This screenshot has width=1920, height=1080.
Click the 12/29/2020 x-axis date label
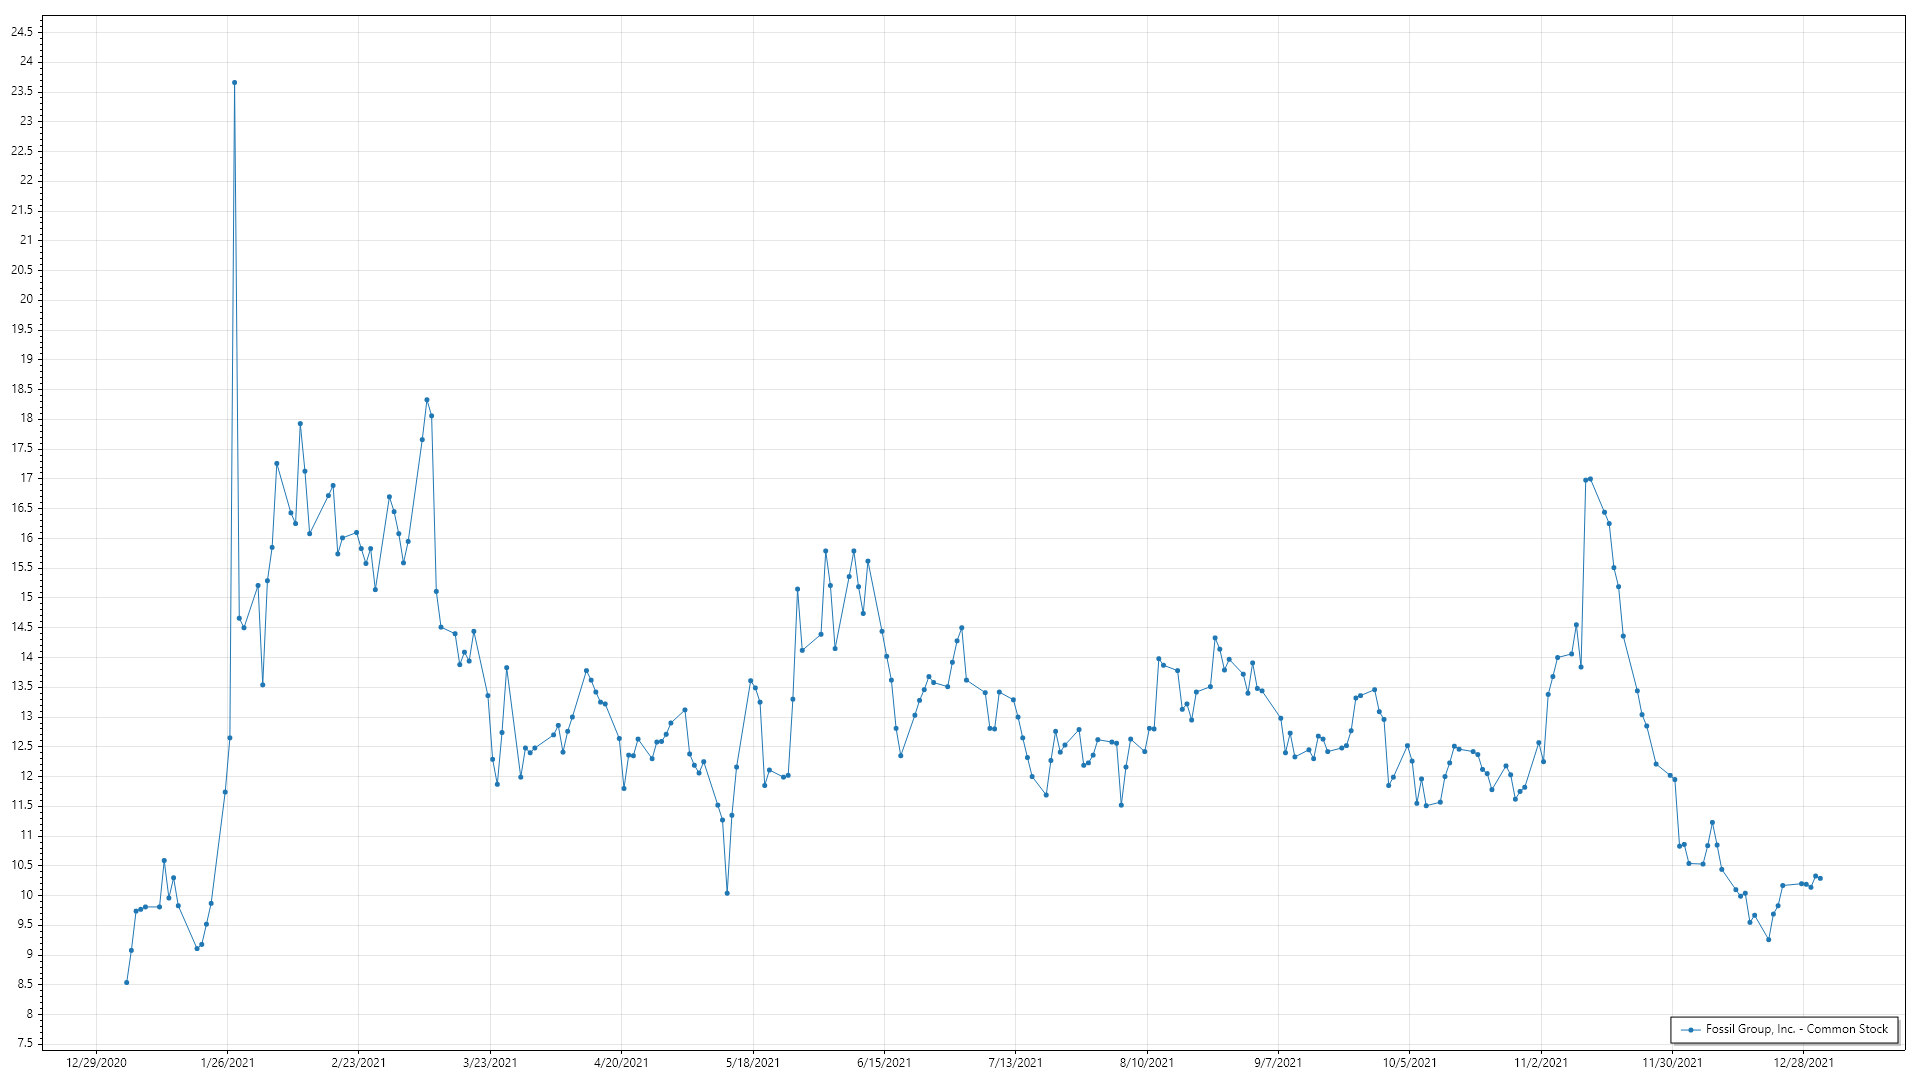point(96,1063)
